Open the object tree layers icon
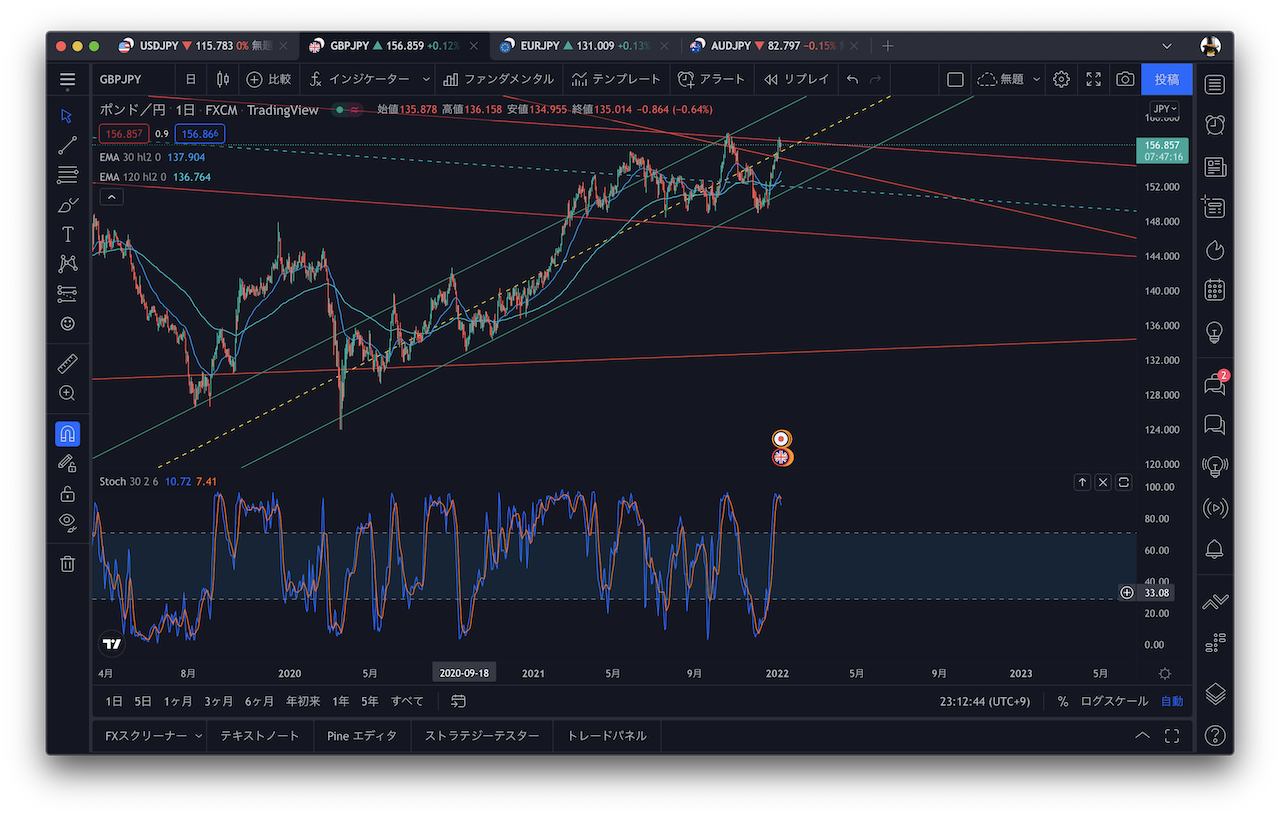This screenshot has height=816, width=1280. (x=1215, y=693)
